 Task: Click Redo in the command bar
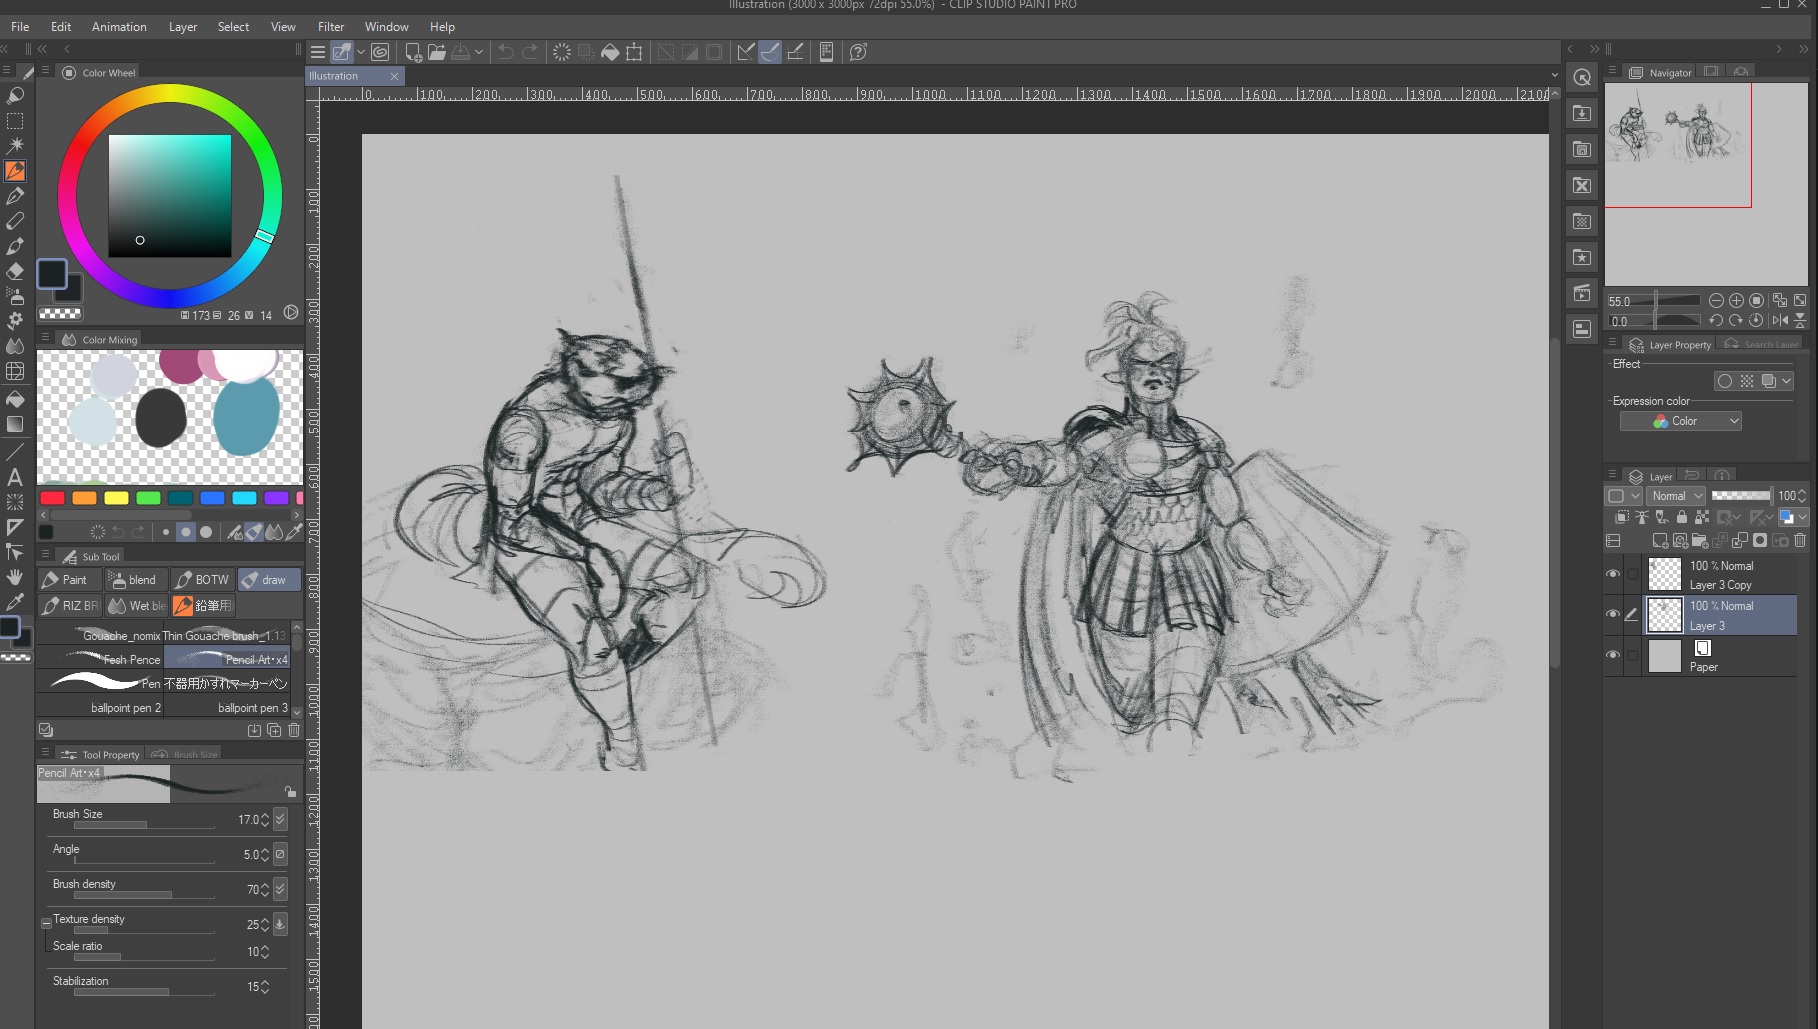tap(531, 52)
